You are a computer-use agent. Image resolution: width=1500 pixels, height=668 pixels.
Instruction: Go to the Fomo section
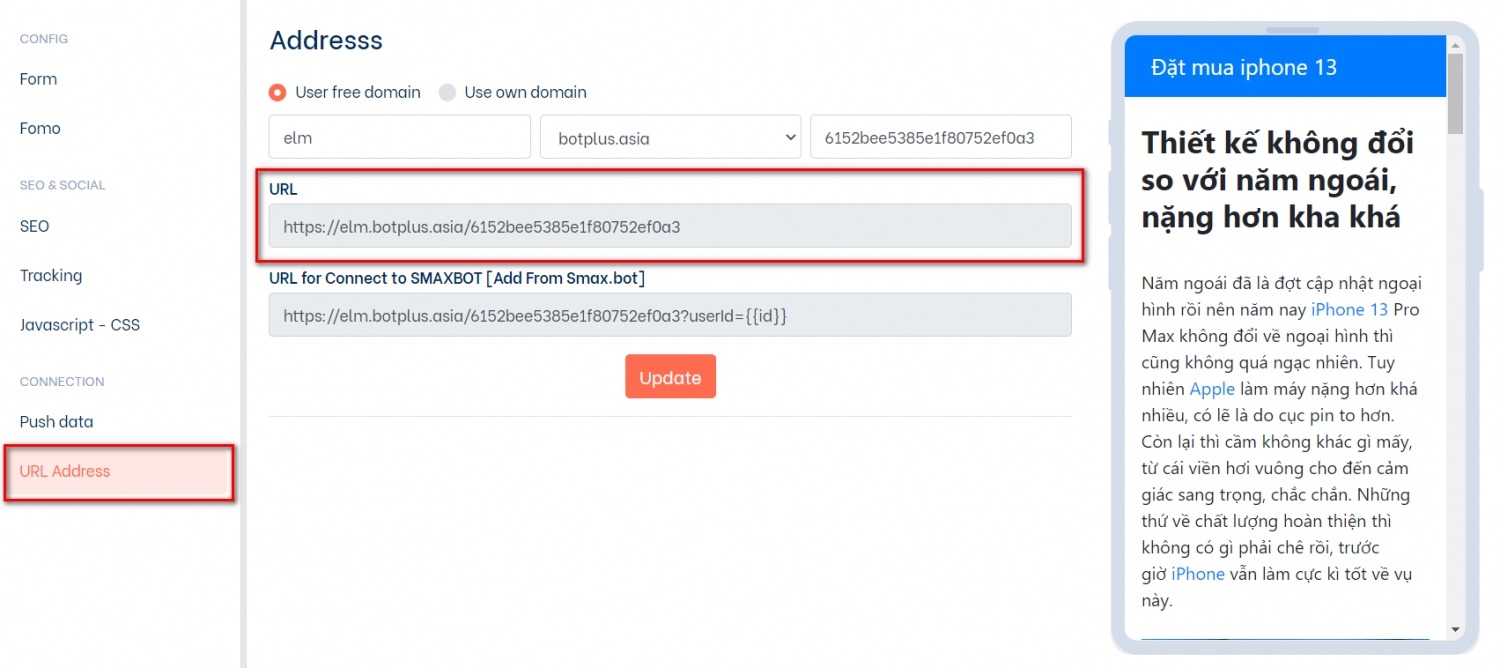point(40,128)
